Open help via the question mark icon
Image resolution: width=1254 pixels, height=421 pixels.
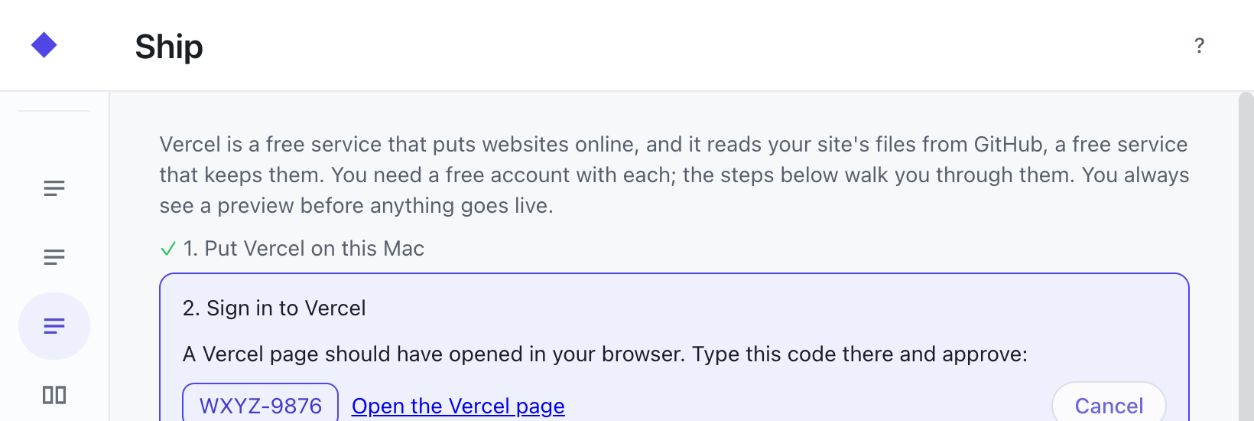1199,45
